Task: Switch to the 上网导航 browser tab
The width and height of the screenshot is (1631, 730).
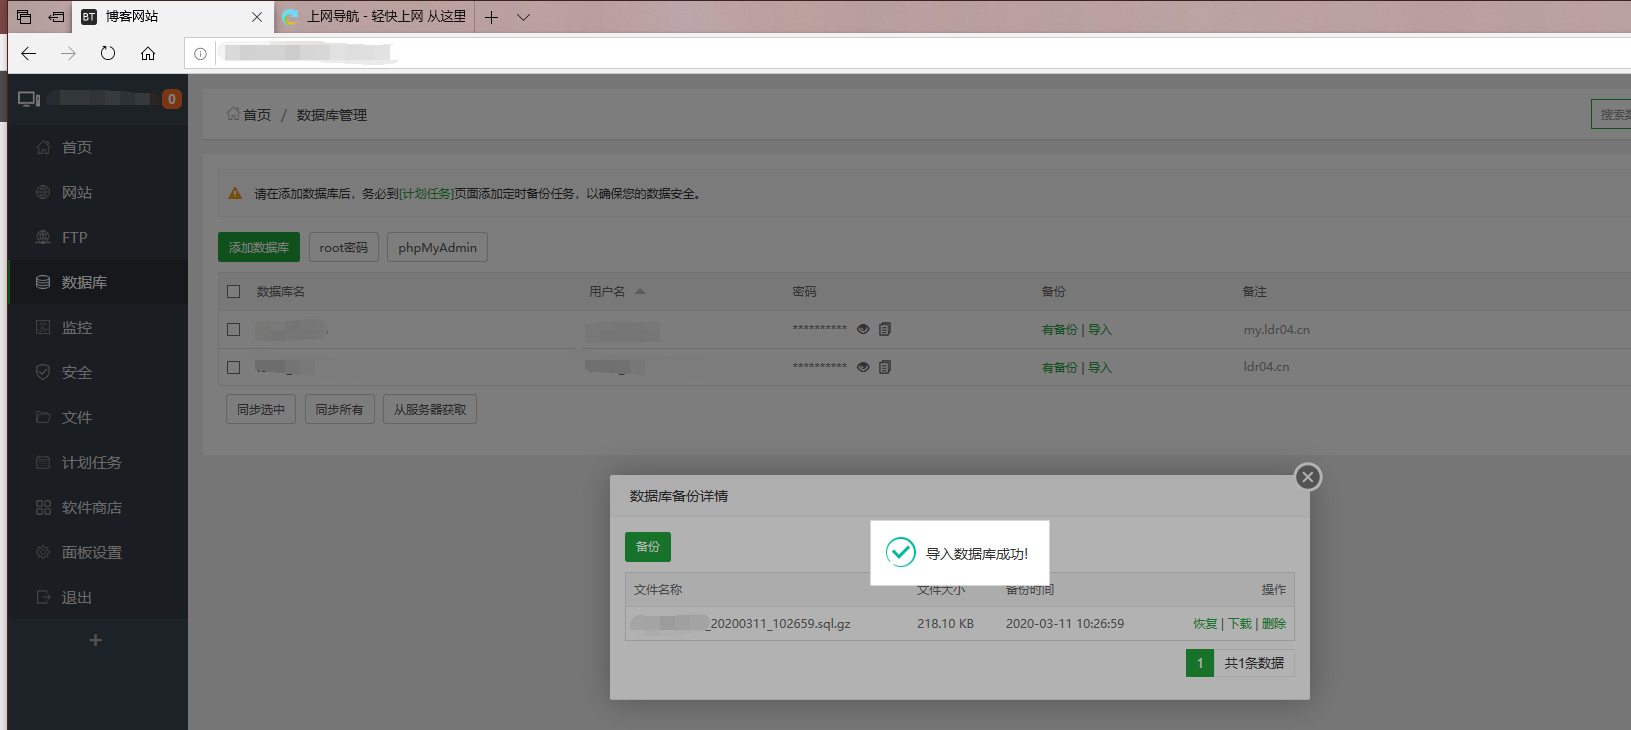Action: coord(375,17)
